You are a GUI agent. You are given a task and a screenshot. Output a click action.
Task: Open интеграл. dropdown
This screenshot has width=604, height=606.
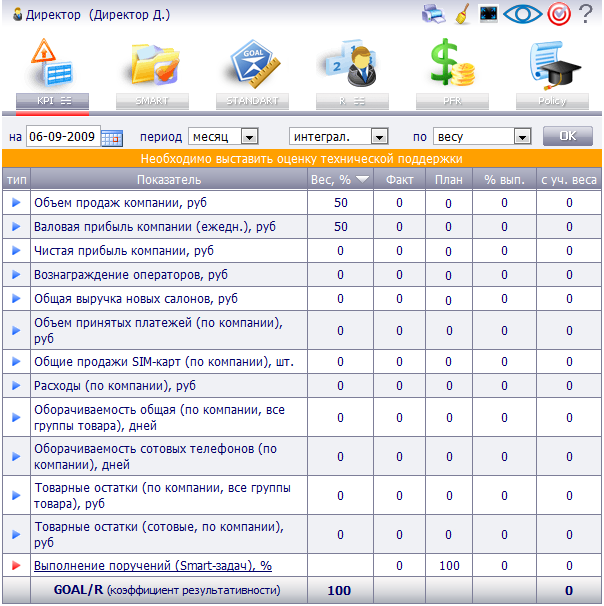tap(339, 136)
